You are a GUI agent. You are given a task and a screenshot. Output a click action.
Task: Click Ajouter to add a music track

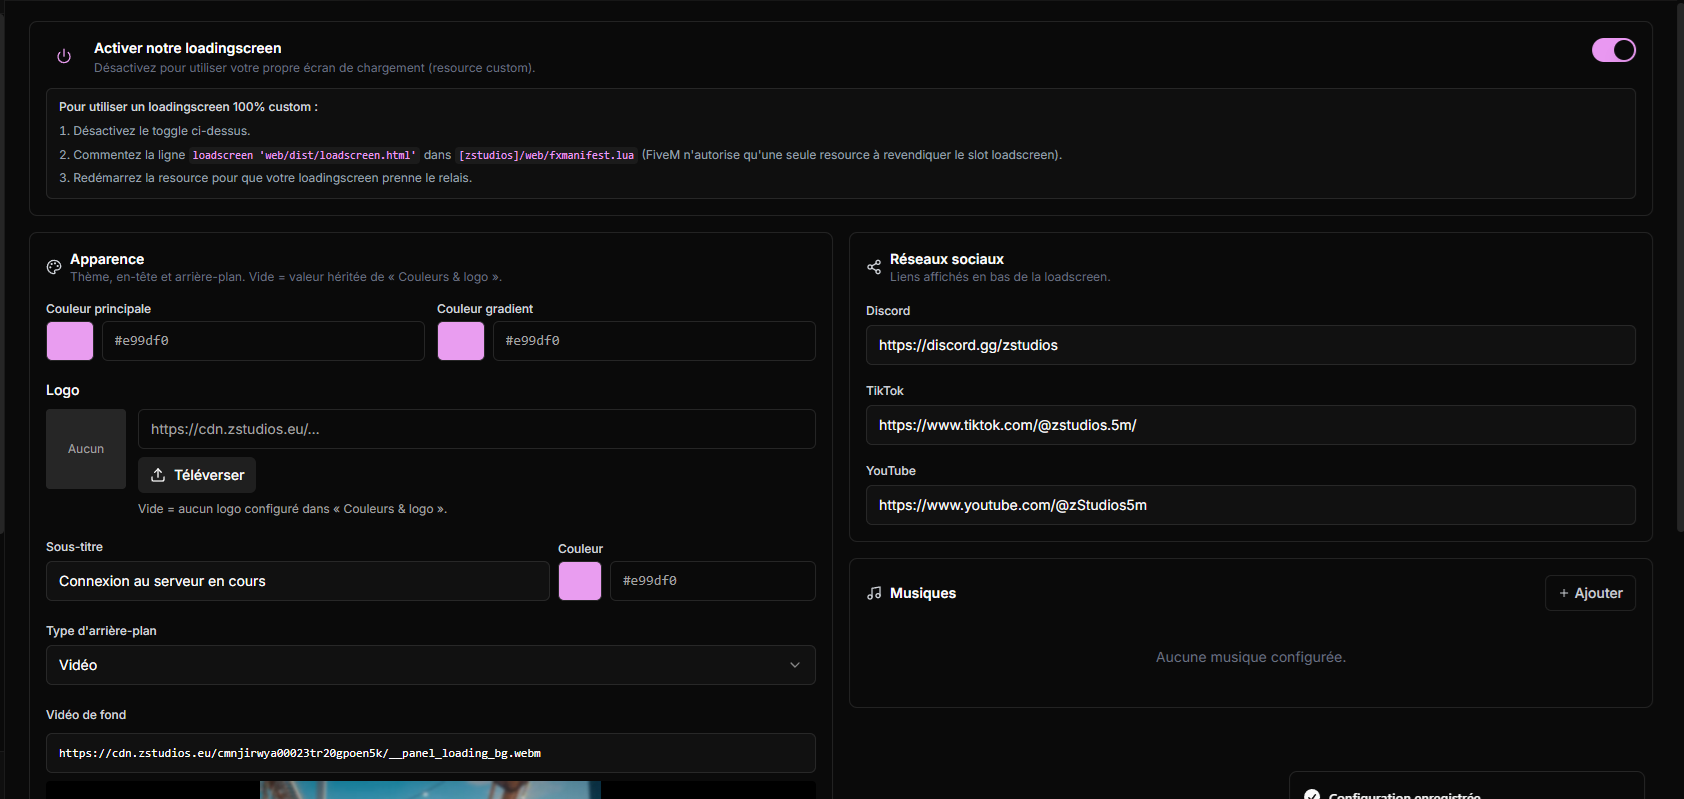point(1590,593)
